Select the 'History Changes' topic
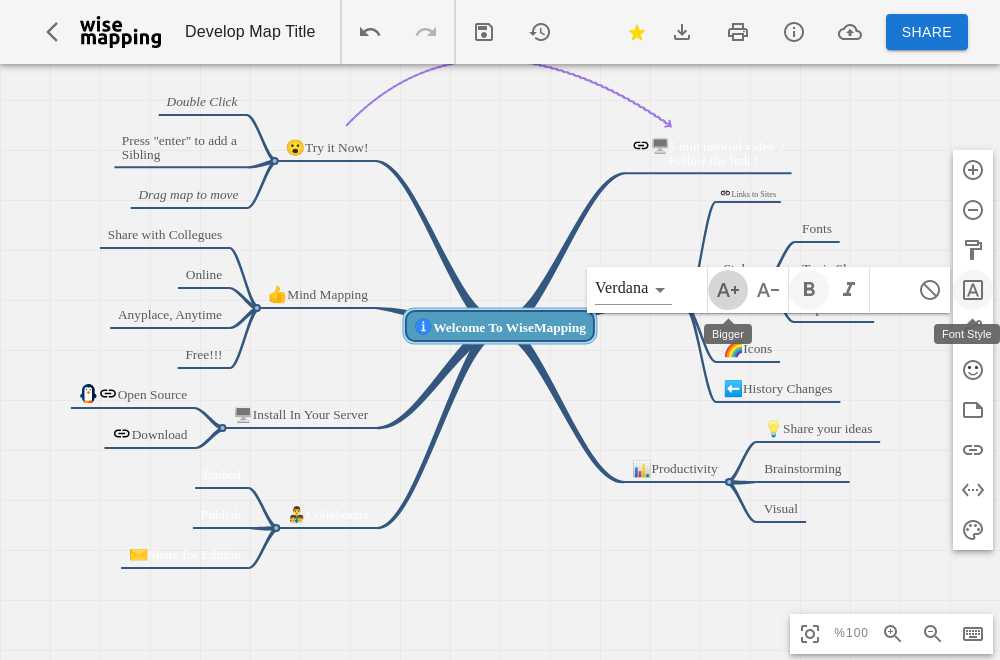Image resolution: width=1000 pixels, height=660 pixels. click(778, 389)
